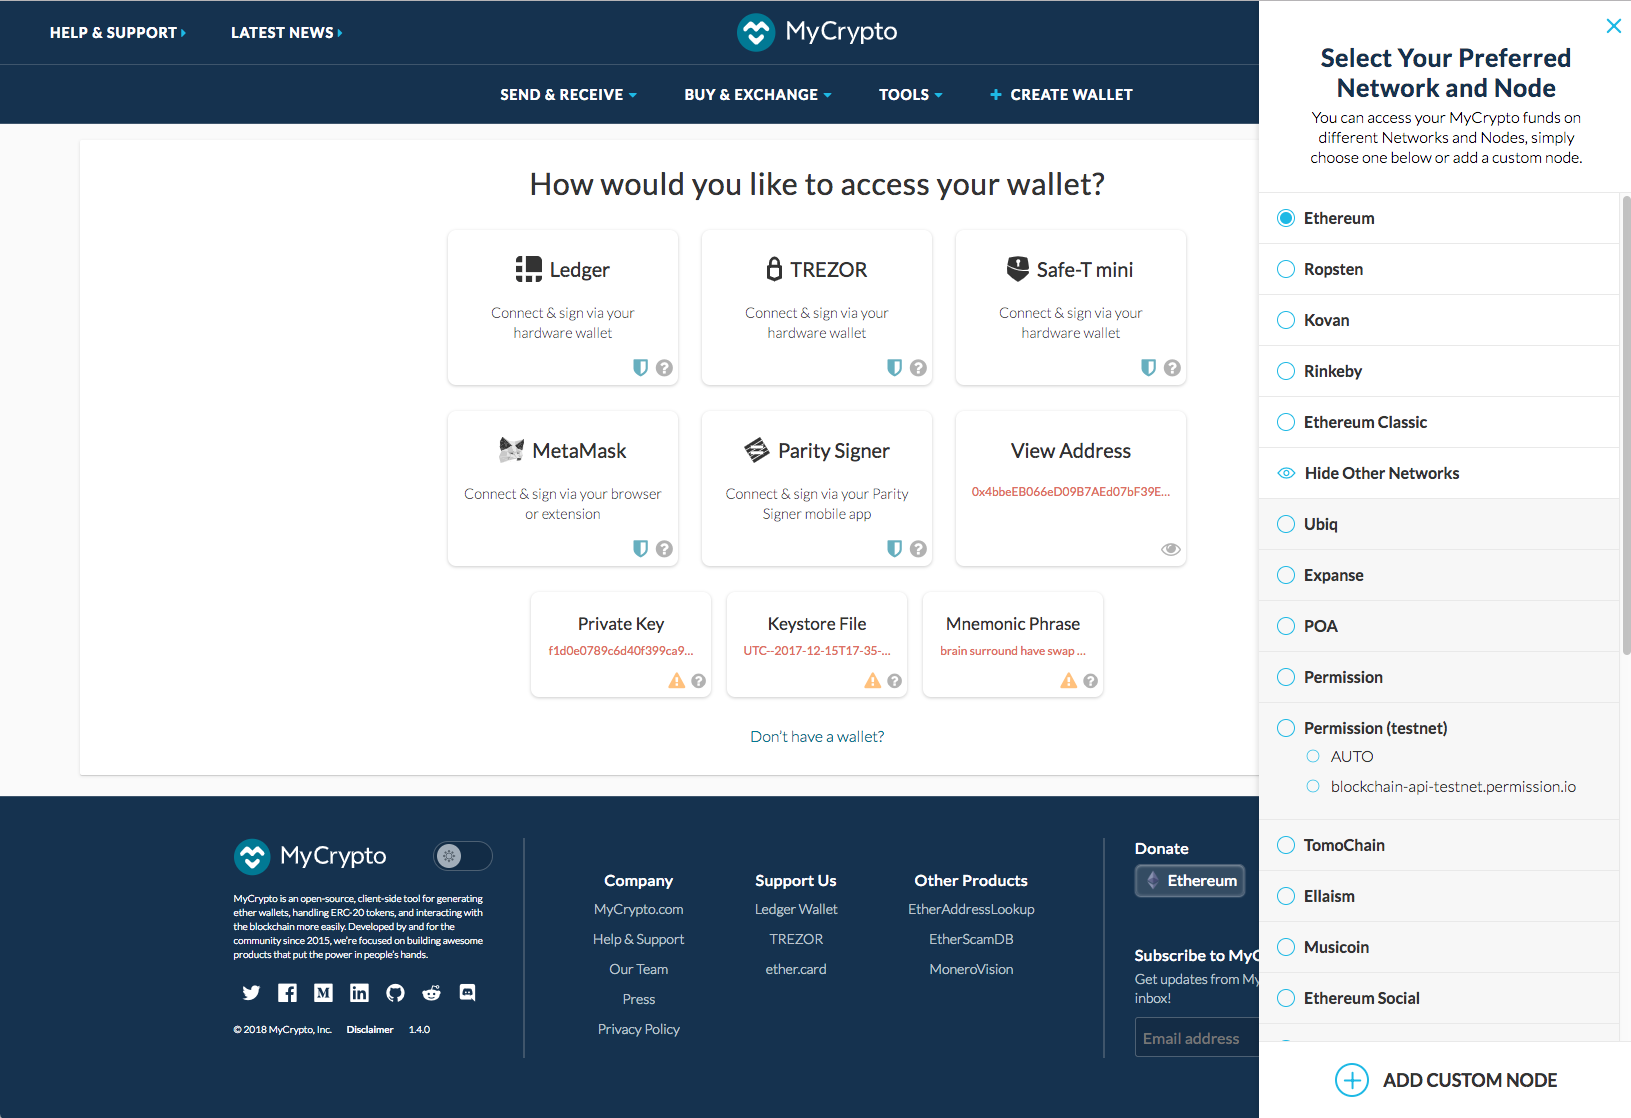The image size is (1631, 1118).
Task: Click the Don't have a wallet? link
Action: pos(817,736)
